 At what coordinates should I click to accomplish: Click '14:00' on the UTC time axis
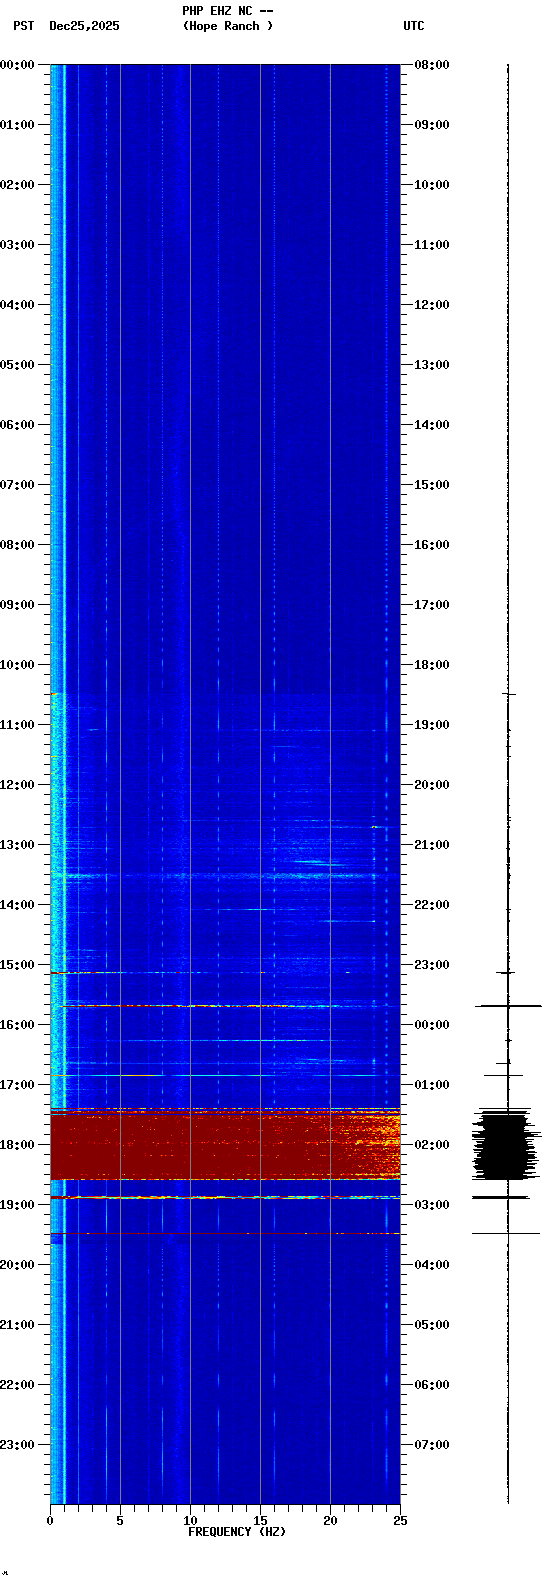coord(432,425)
